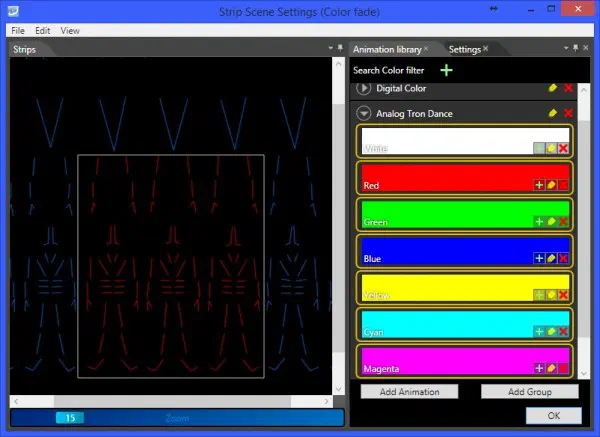
Task: Select the Cyan color animation swatch
Action: point(465,324)
